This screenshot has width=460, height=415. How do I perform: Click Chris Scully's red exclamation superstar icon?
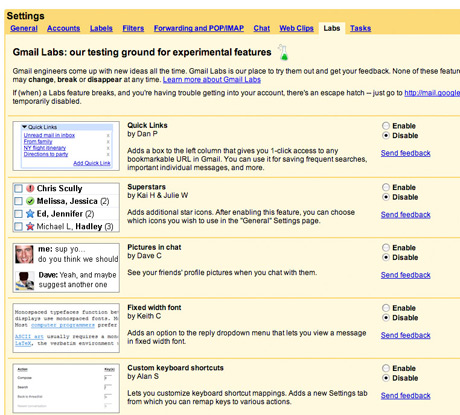[x=30, y=188]
